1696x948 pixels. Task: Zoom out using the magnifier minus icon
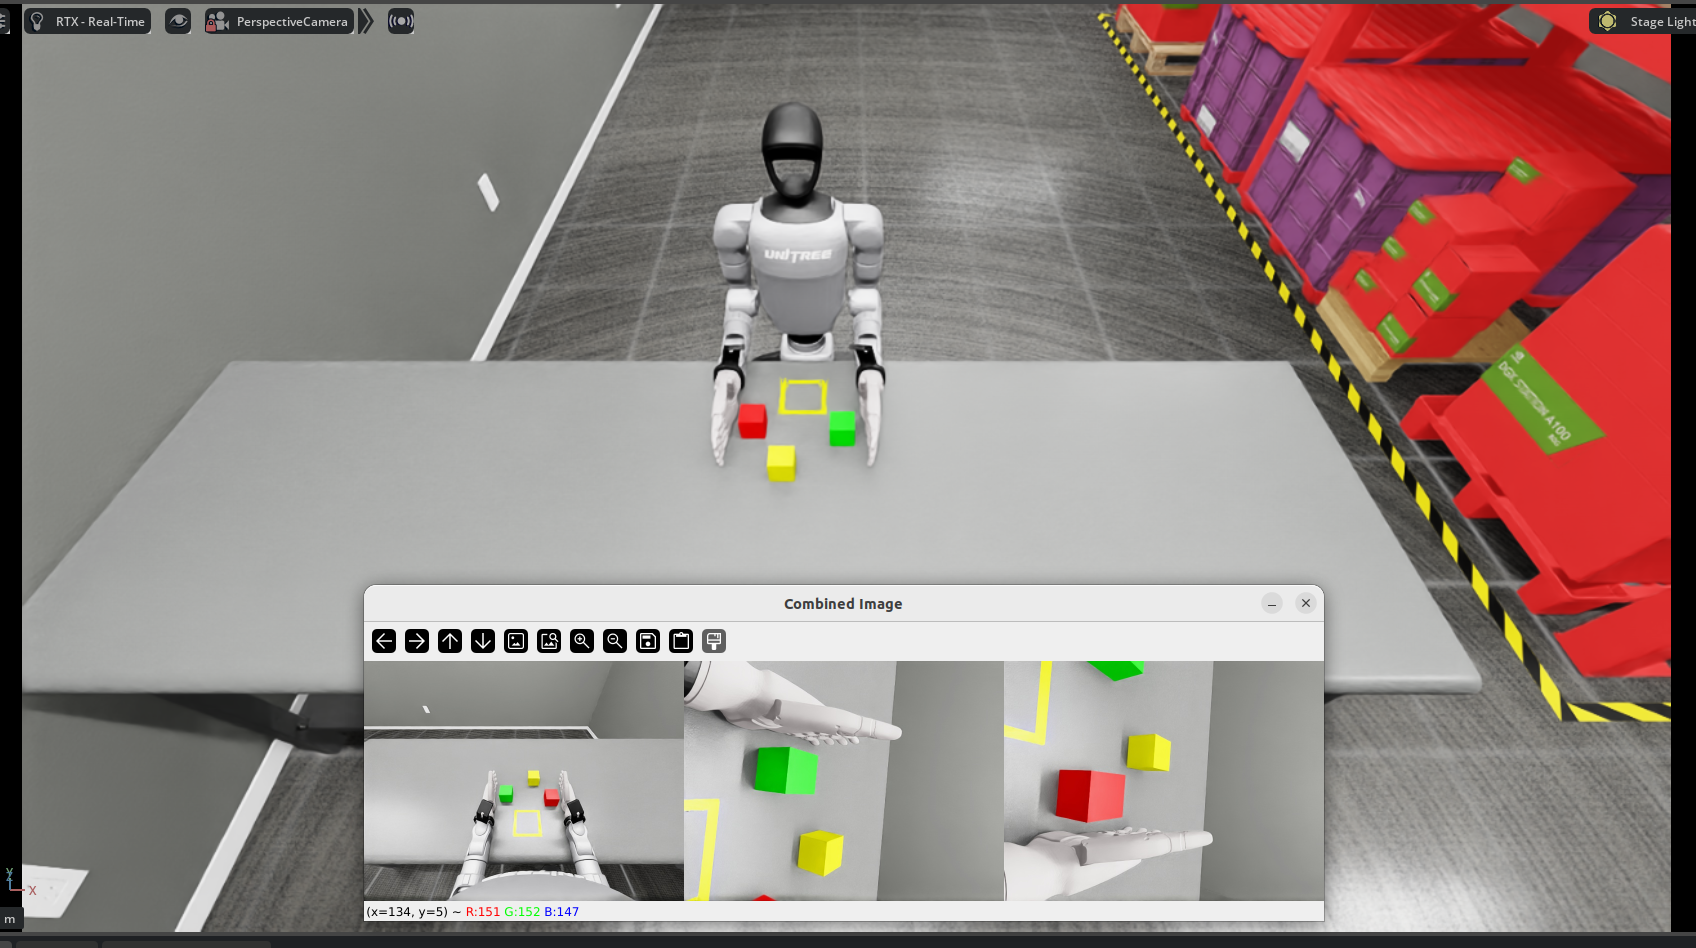pos(615,641)
